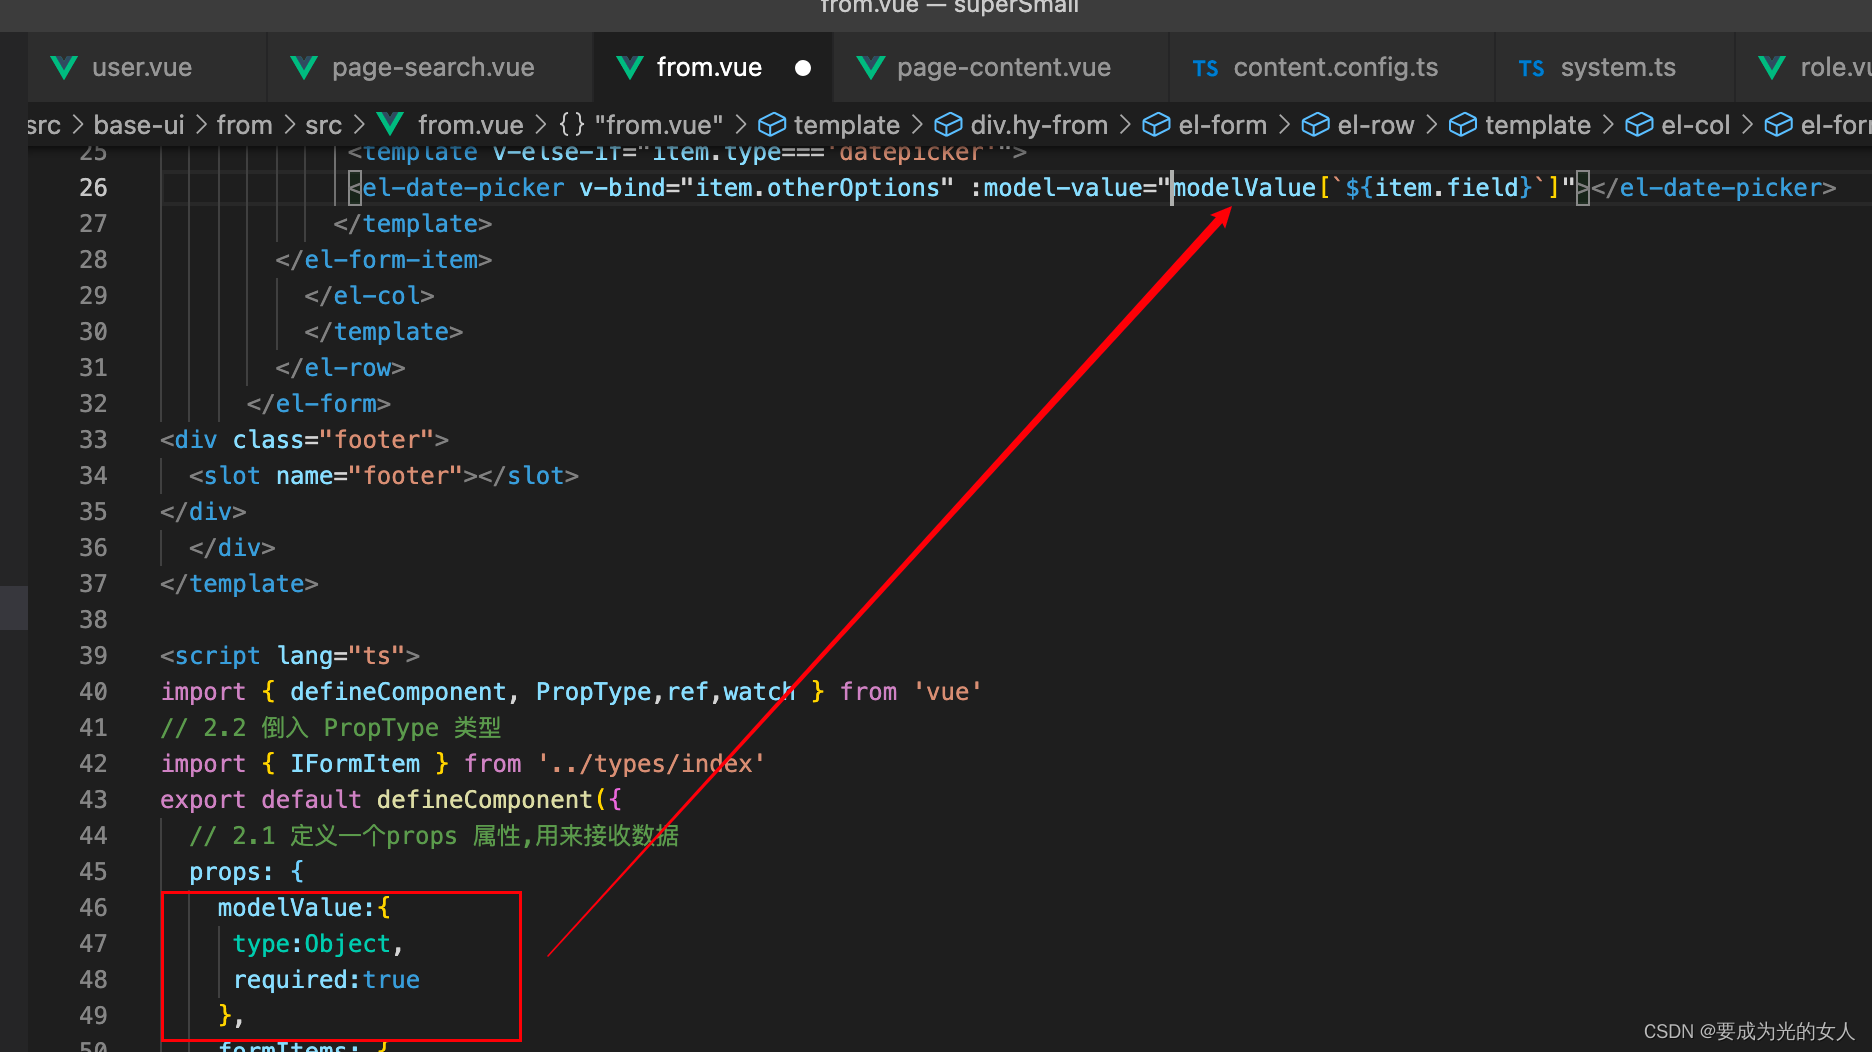Click 'type:Object,' on line 47
This screenshot has width=1872, height=1052.
(318, 944)
